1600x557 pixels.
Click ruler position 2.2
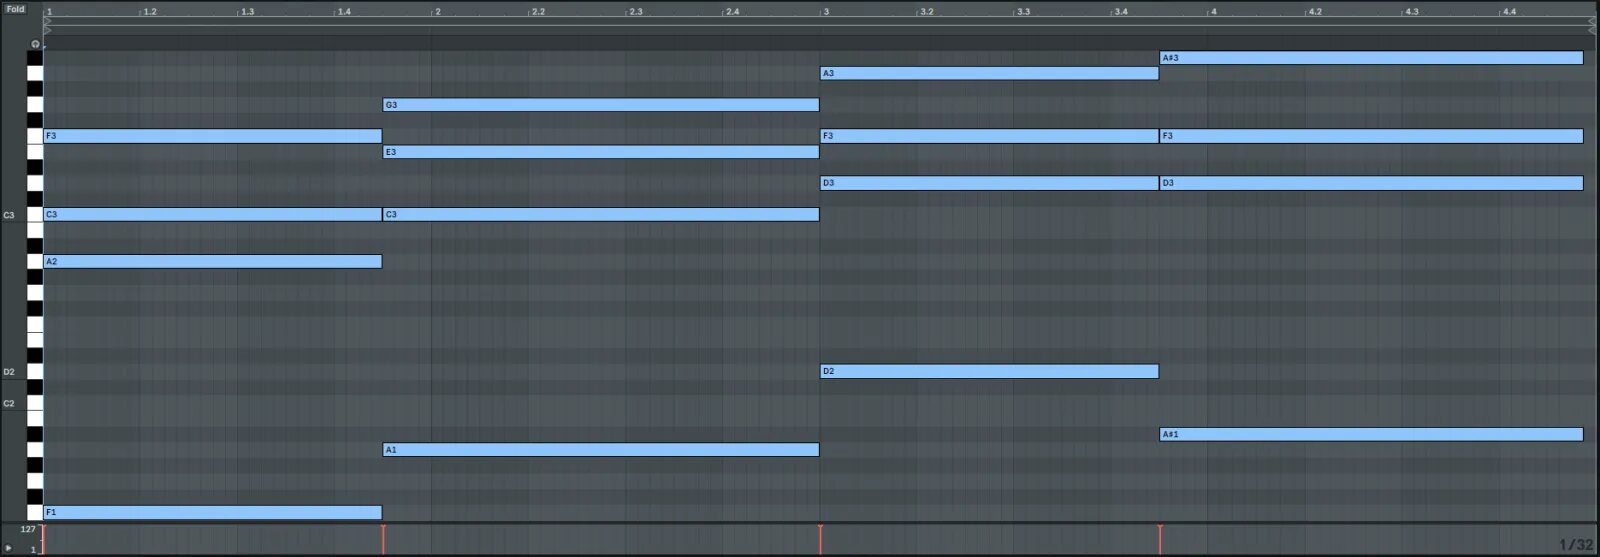(x=538, y=12)
